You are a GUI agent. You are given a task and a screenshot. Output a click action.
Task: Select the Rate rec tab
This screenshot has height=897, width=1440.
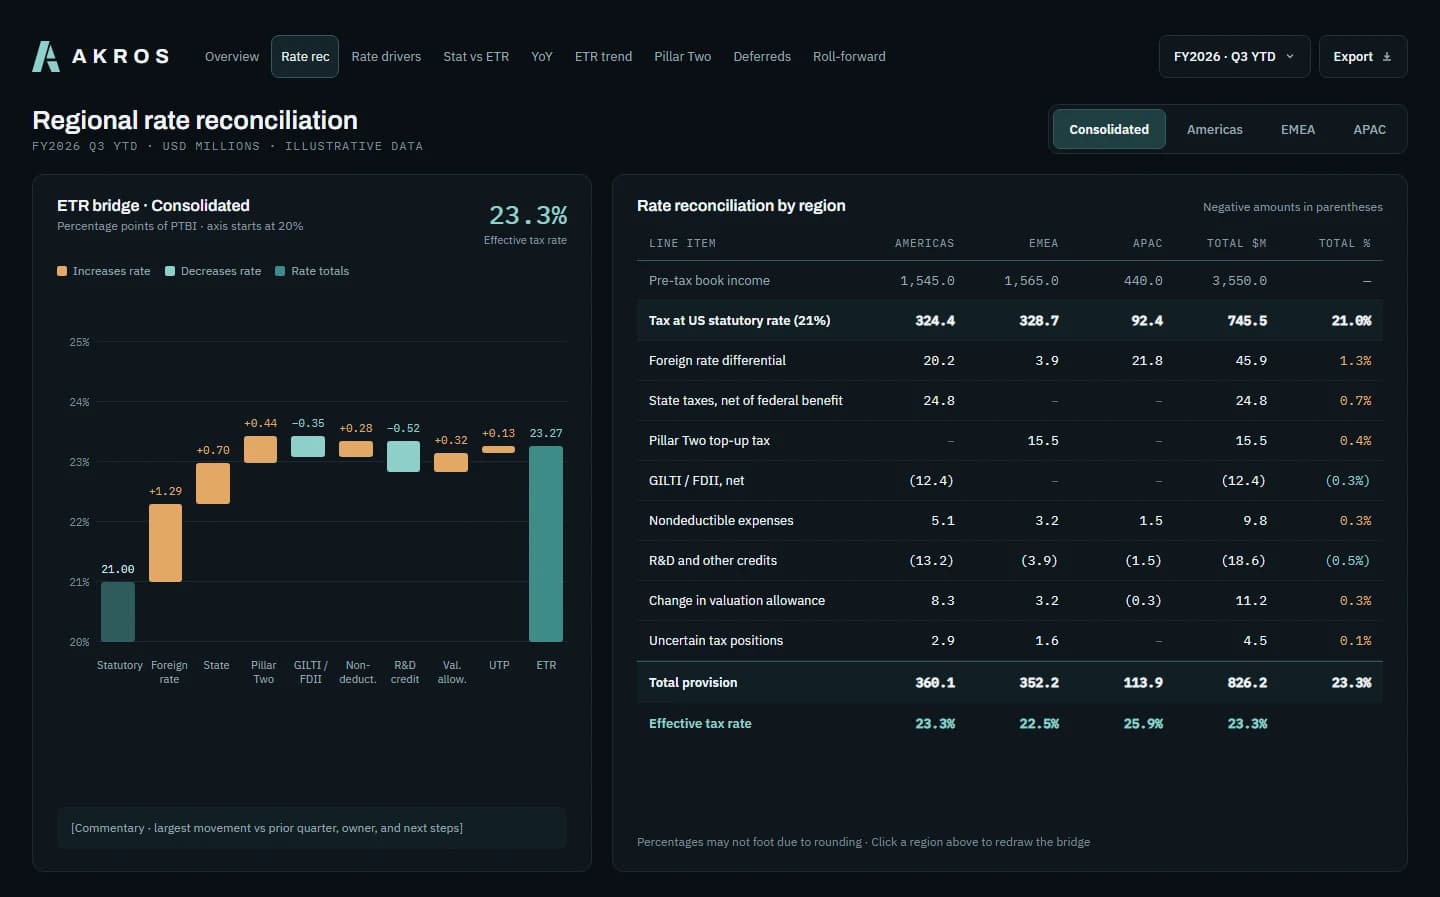coord(305,56)
